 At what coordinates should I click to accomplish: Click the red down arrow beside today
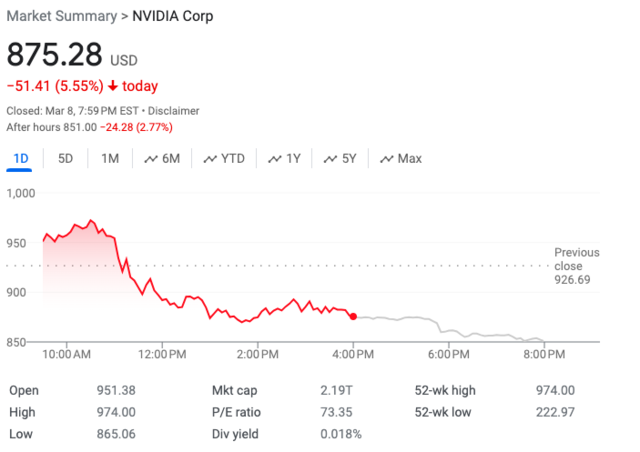111,86
